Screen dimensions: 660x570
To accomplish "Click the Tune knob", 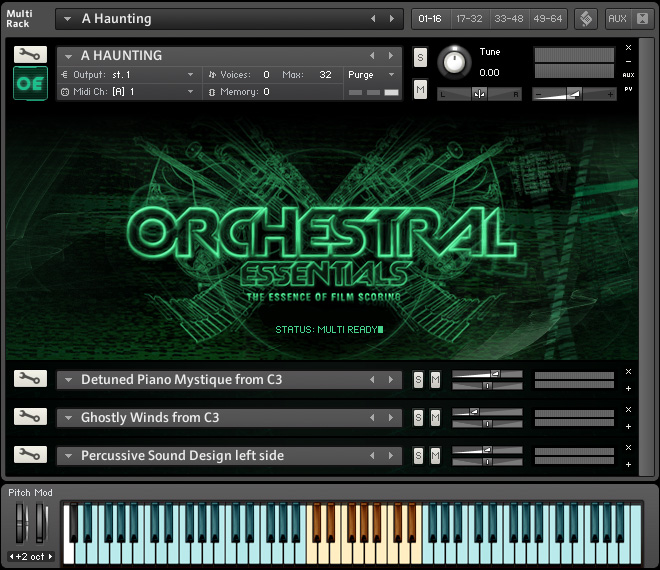I will pos(454,62).
